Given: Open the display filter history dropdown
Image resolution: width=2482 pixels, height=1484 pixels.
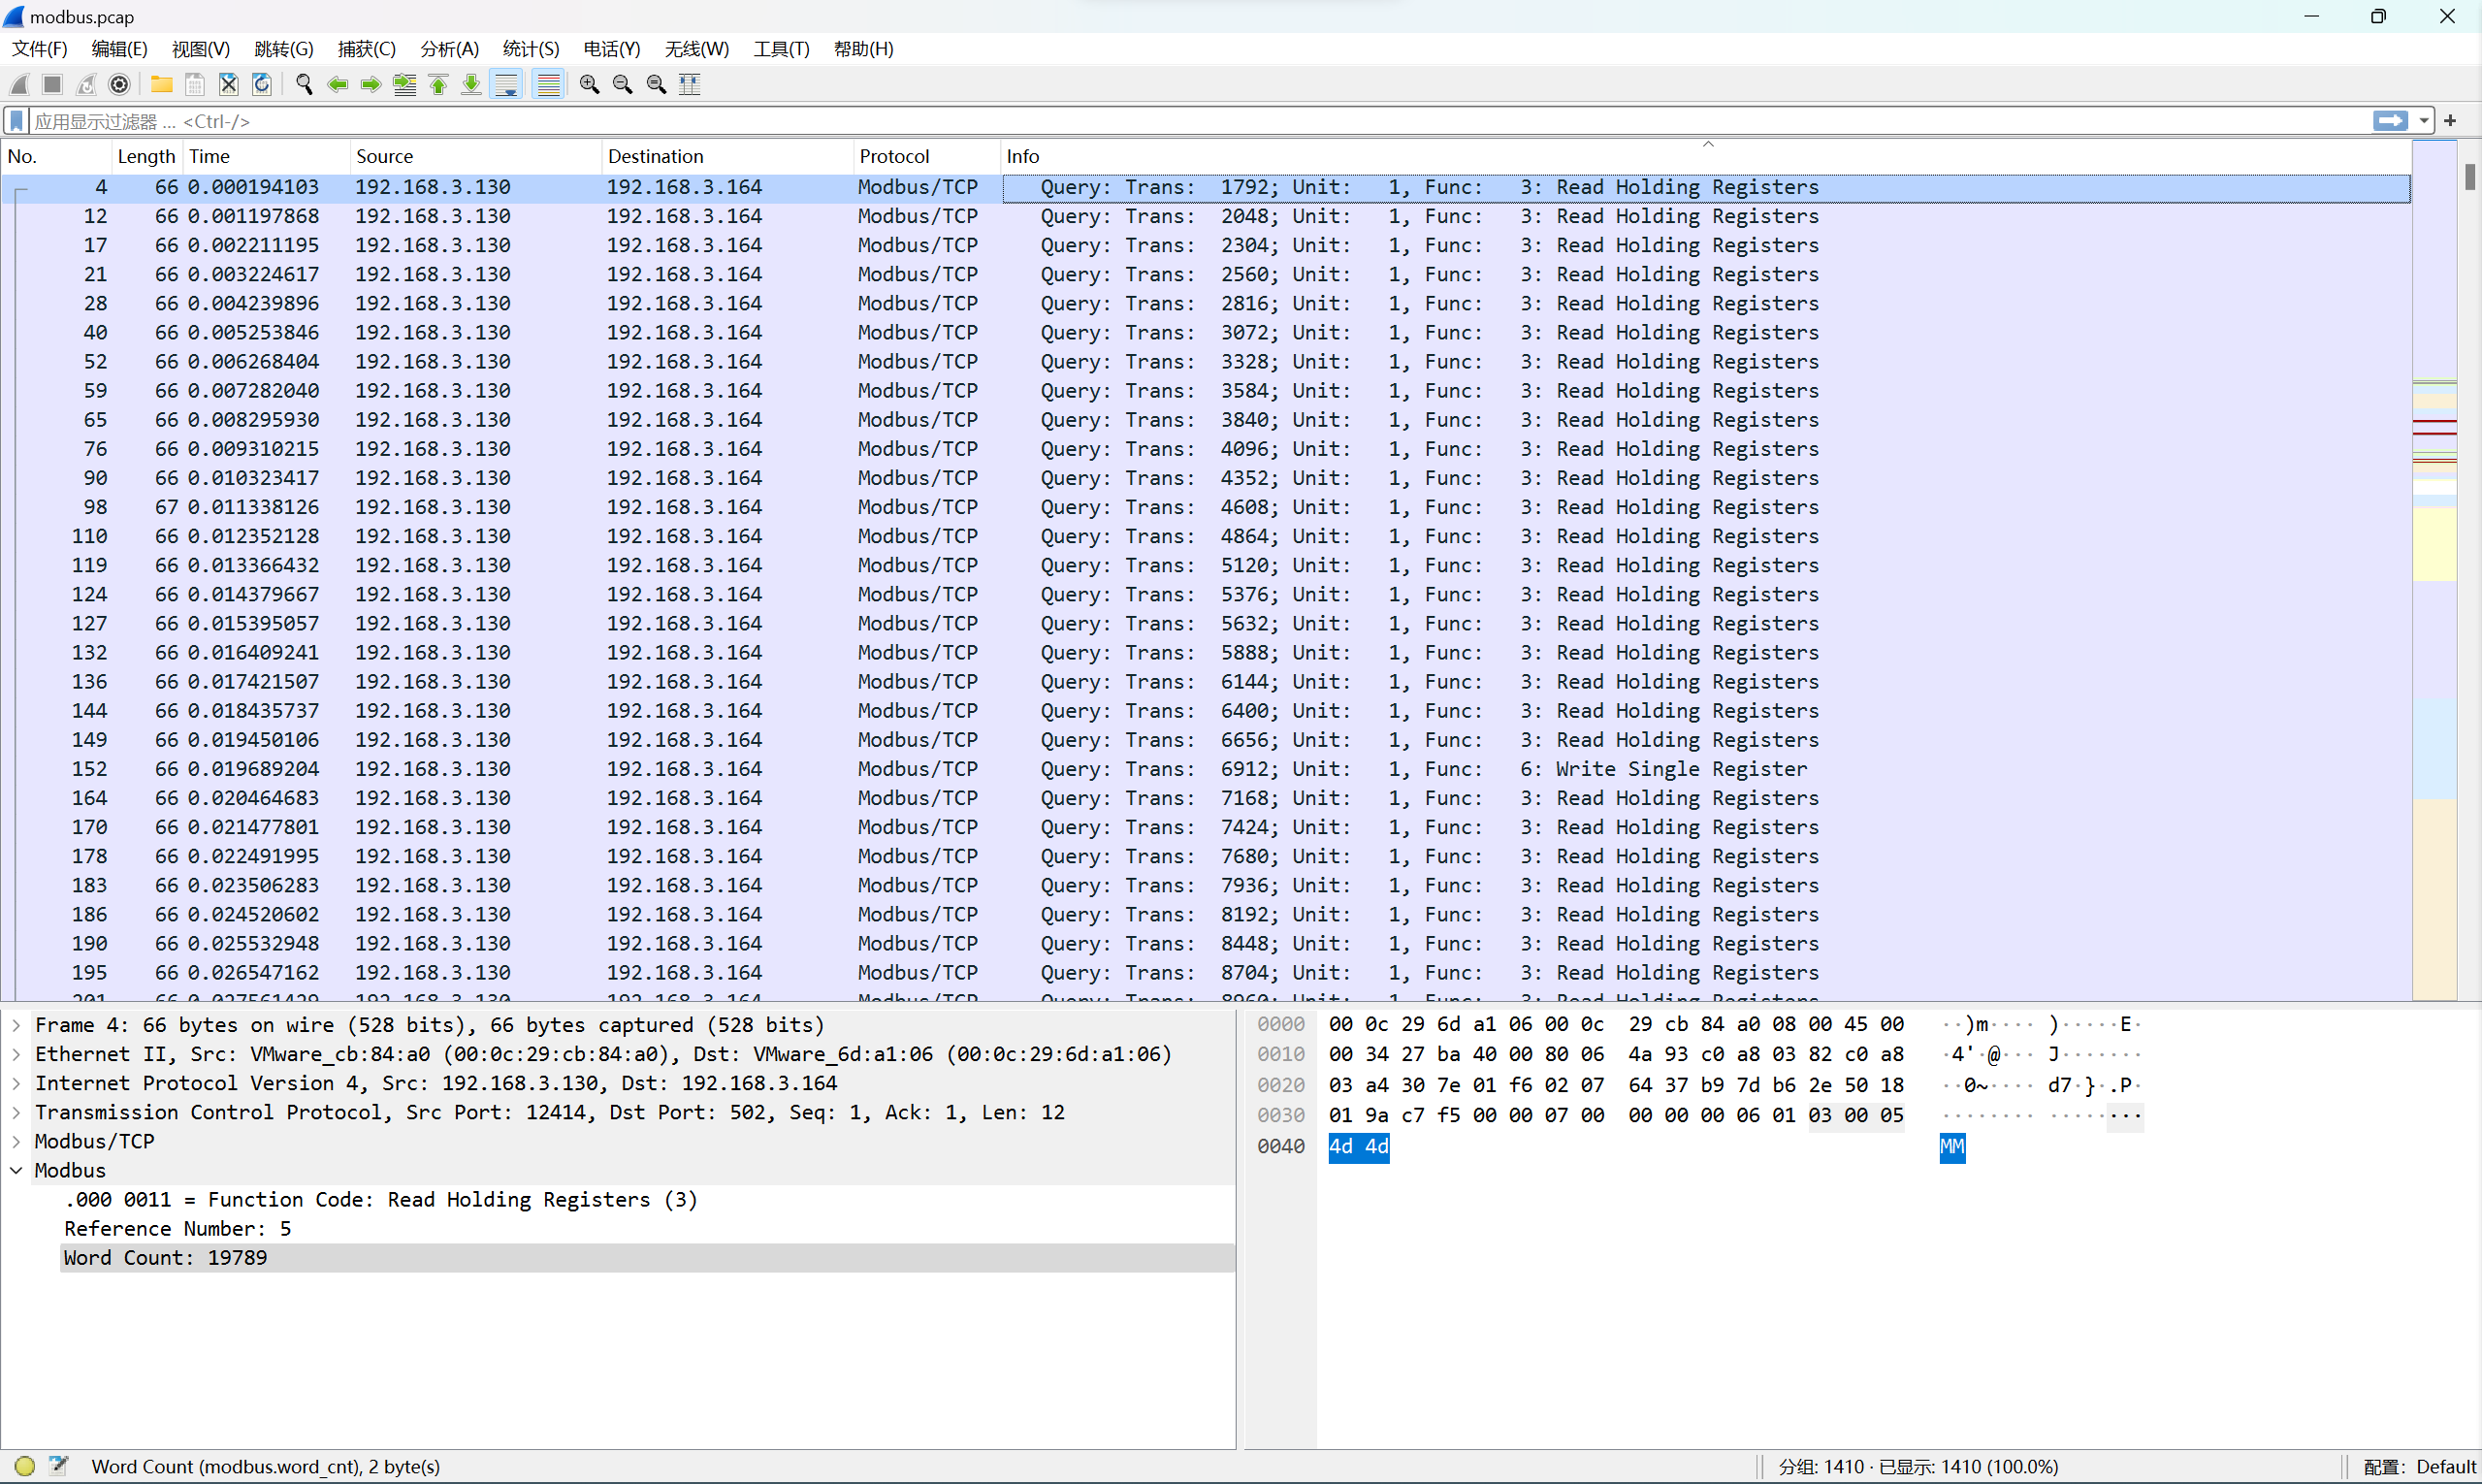Looking at the screenshot, I should click(2424, 121).
